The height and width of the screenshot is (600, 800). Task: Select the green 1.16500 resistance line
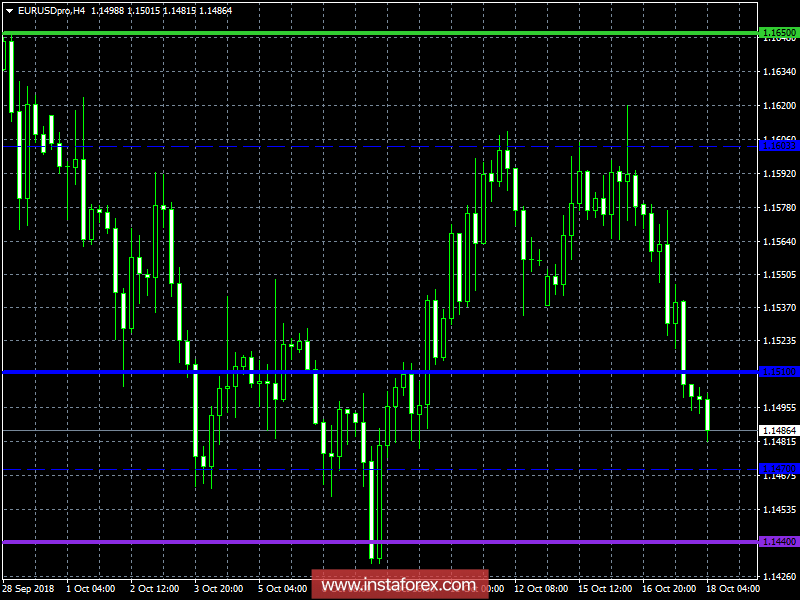tap(380, 34)
